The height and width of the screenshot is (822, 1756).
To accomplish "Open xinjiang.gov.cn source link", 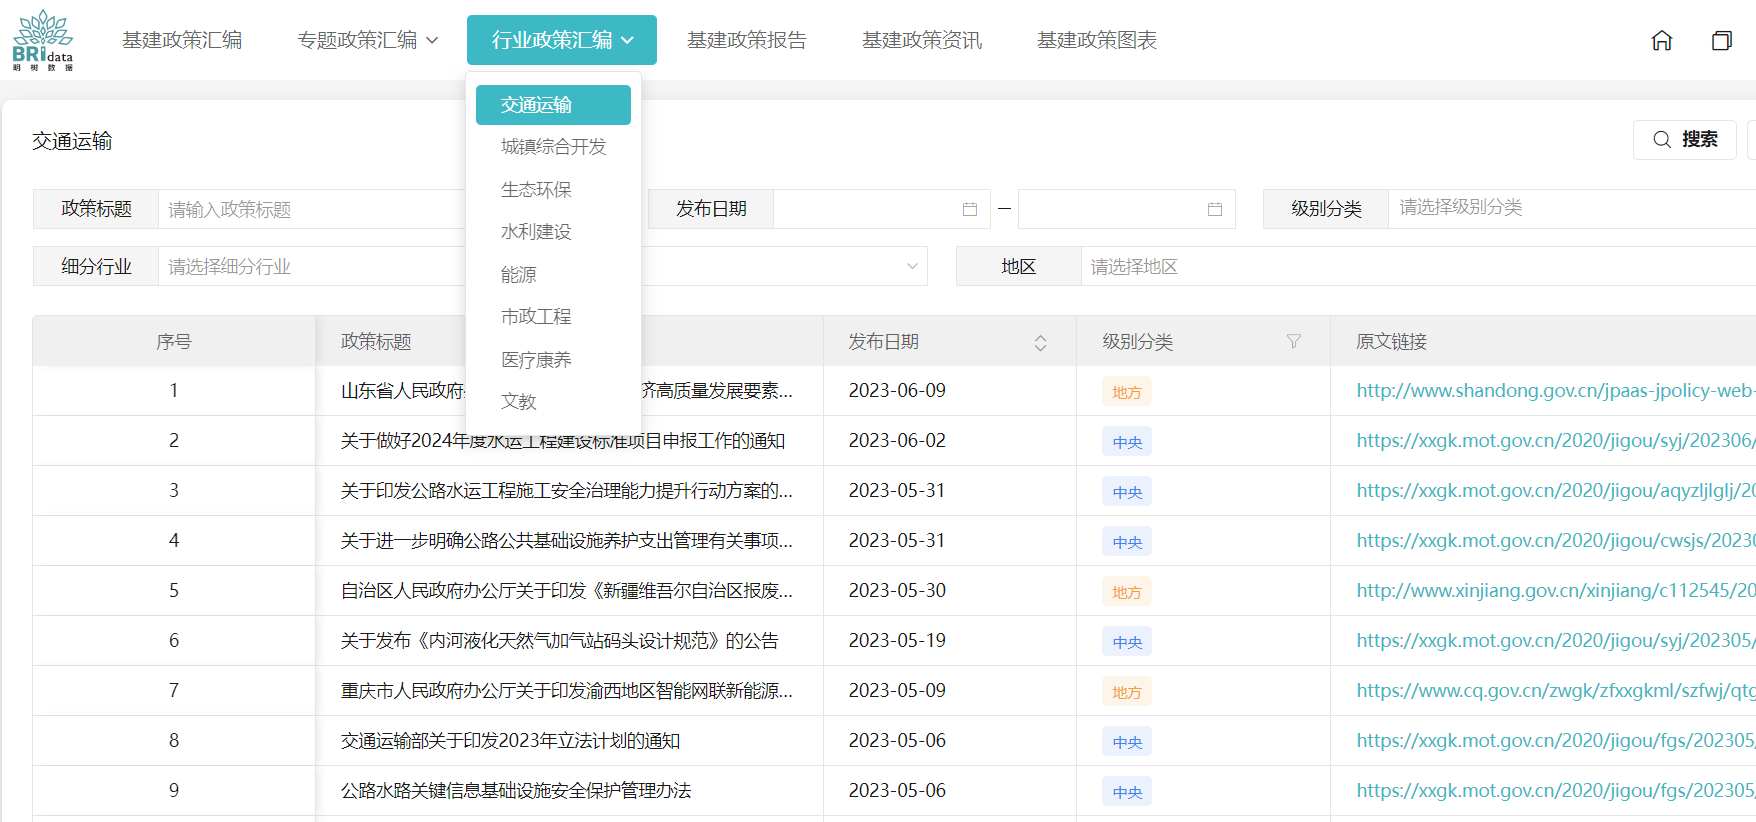I will click(1556, 591).
